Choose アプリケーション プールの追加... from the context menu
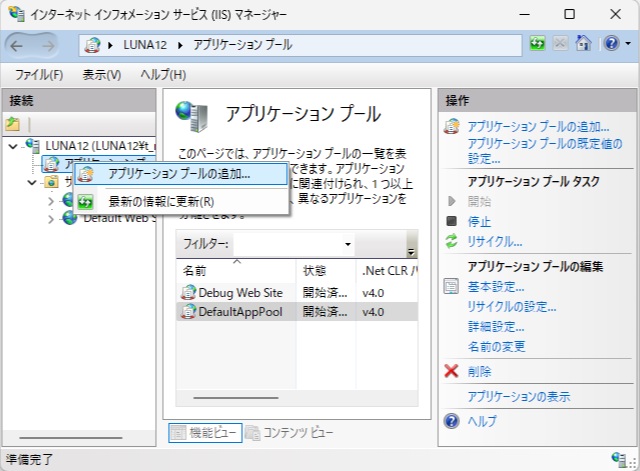This screenshot has height=471, width=640. 181,174
